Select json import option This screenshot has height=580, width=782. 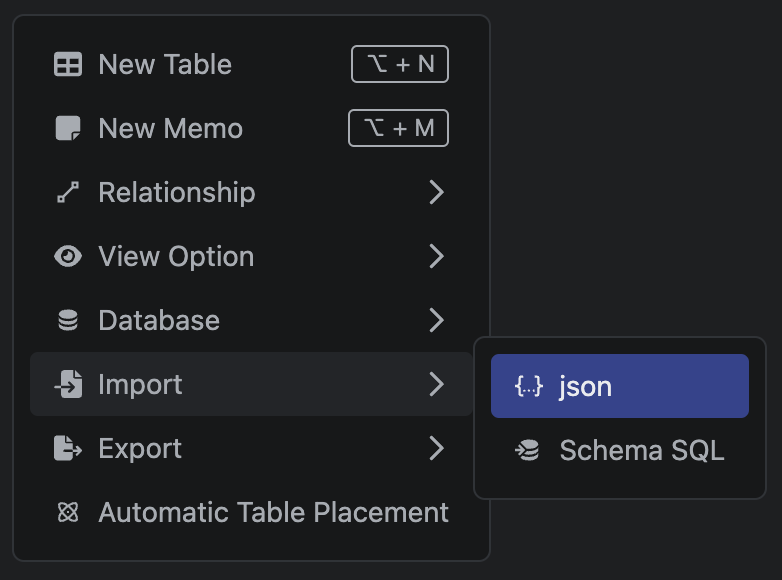[586, 386]
